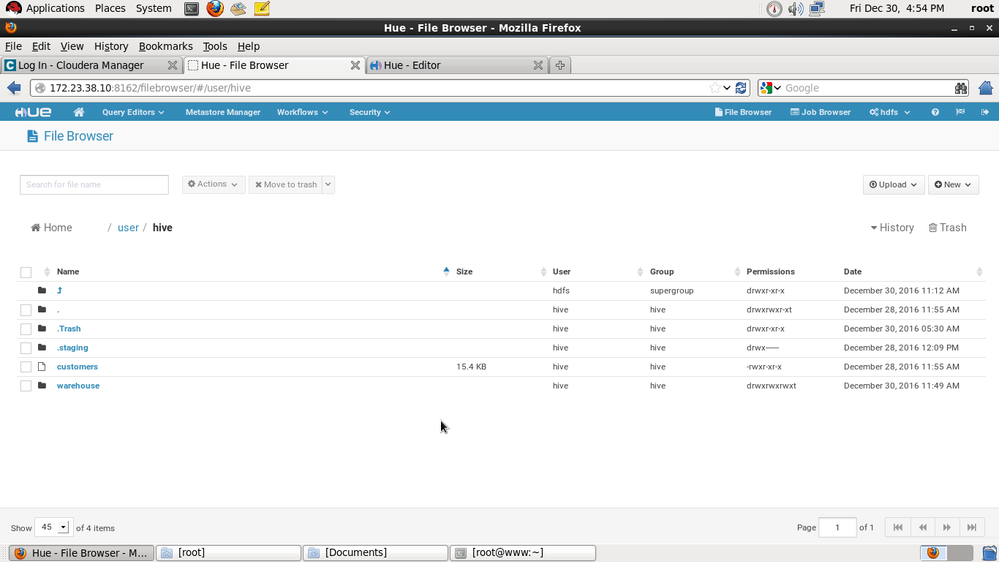The width and height of the screenshot is (999, 562).
Task: Reload page using the refresh icon
Action: tap(741, 88)
